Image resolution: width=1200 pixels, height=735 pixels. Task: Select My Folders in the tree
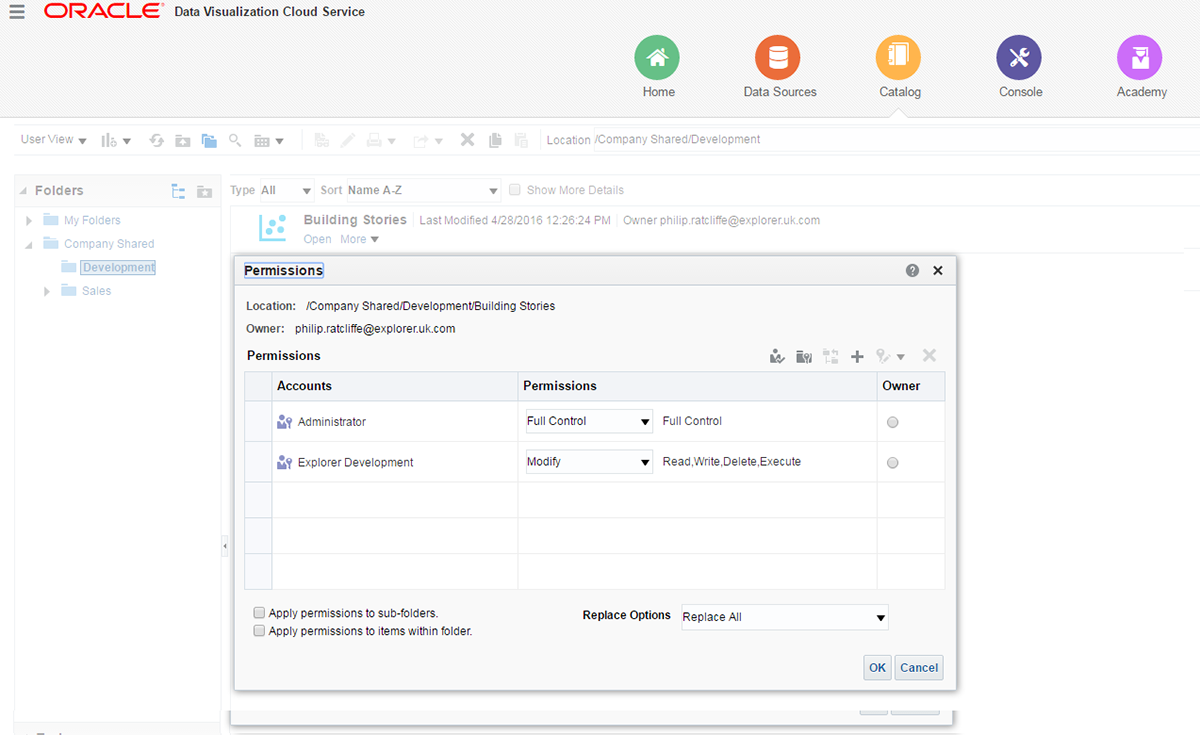pos(92,220)
